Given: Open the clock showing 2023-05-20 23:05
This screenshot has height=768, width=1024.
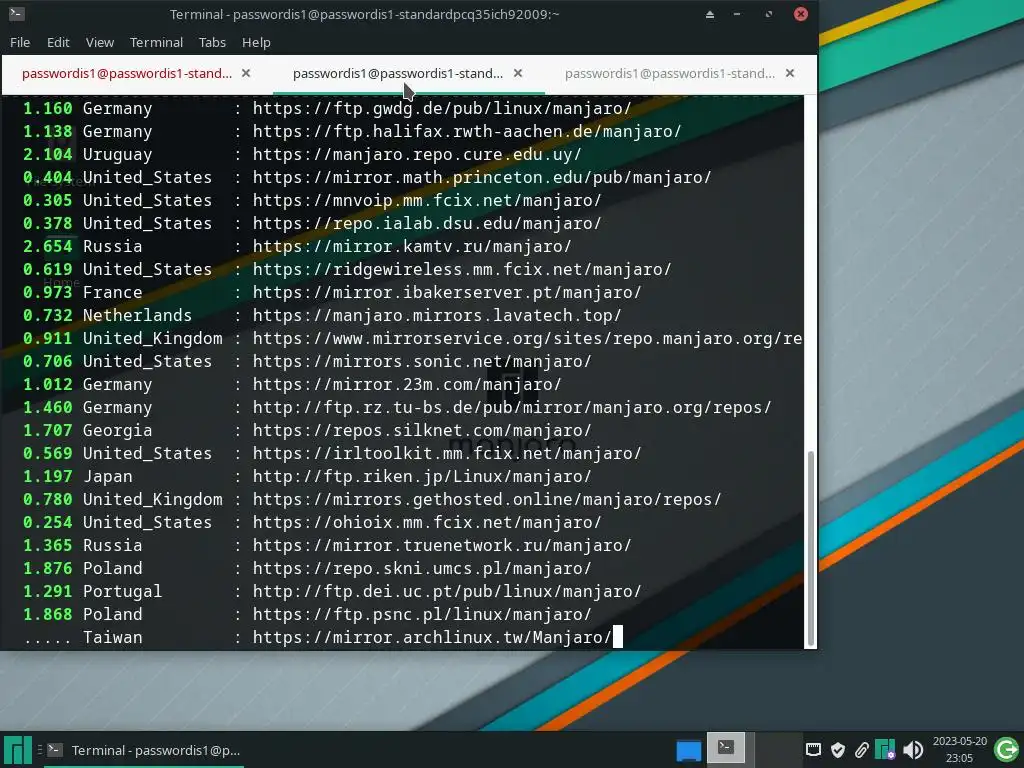Looking at the screenshot, I should tap(959, 750).
